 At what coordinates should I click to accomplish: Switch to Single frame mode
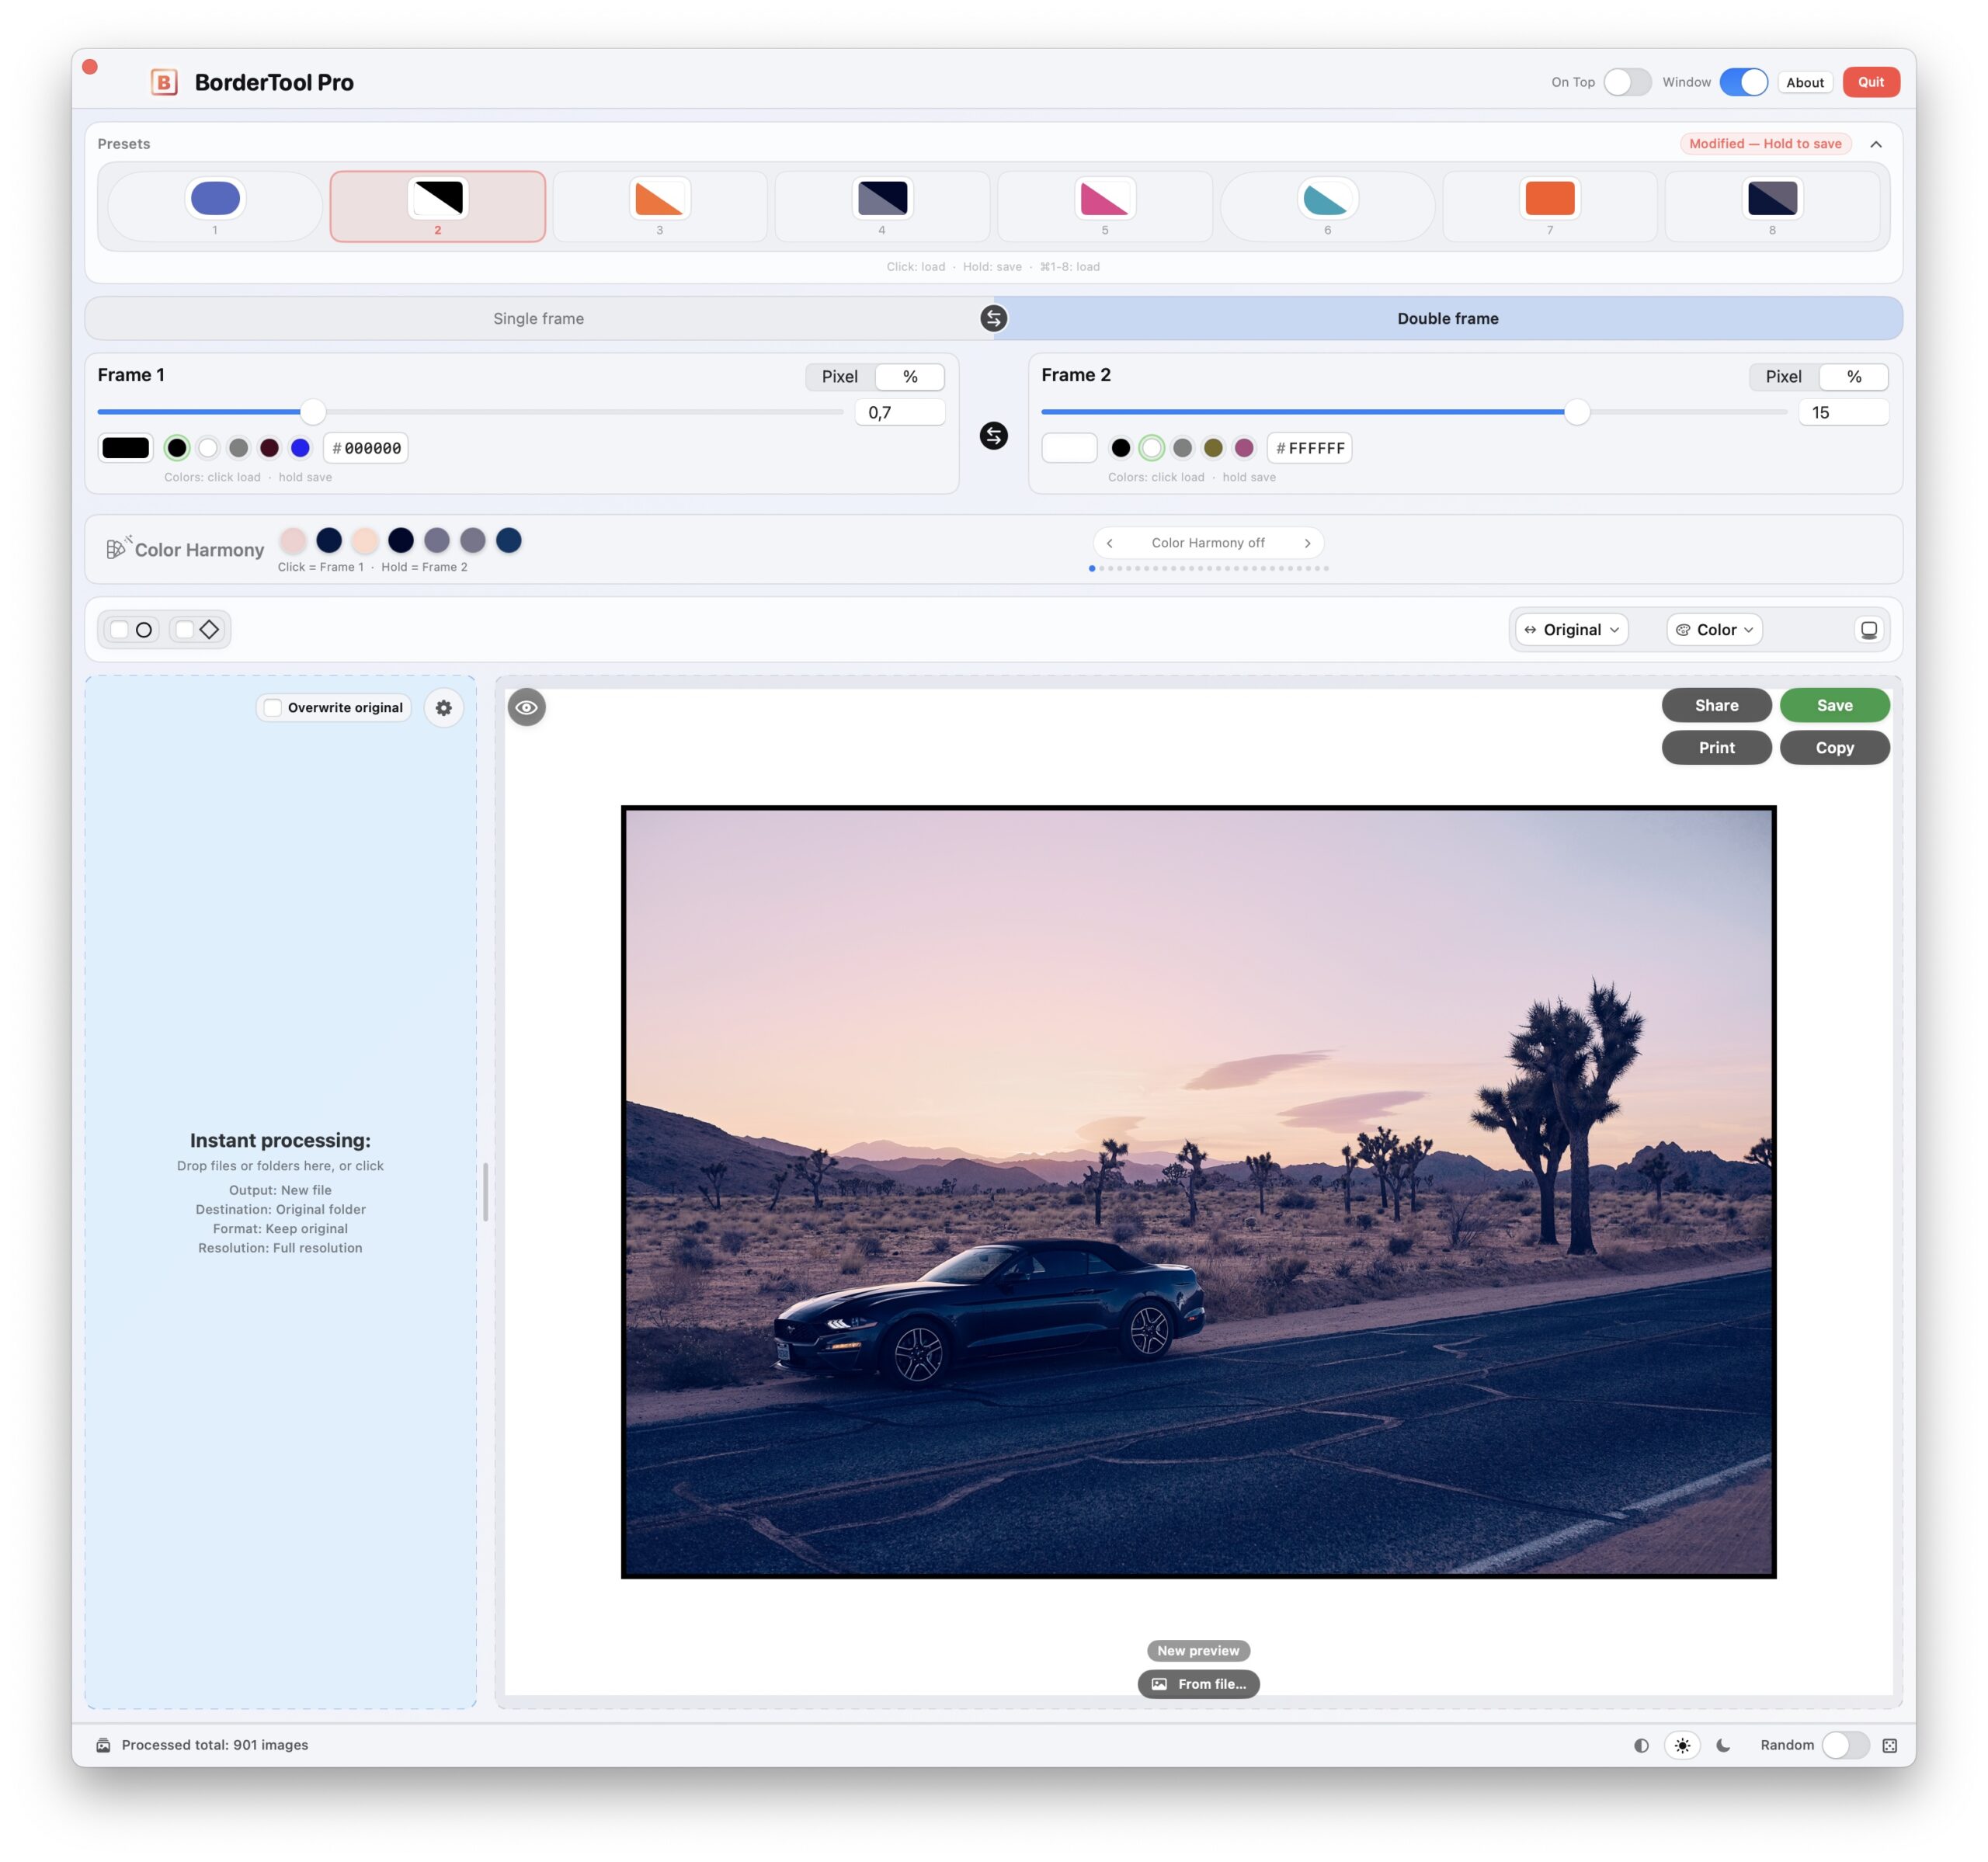537,318
